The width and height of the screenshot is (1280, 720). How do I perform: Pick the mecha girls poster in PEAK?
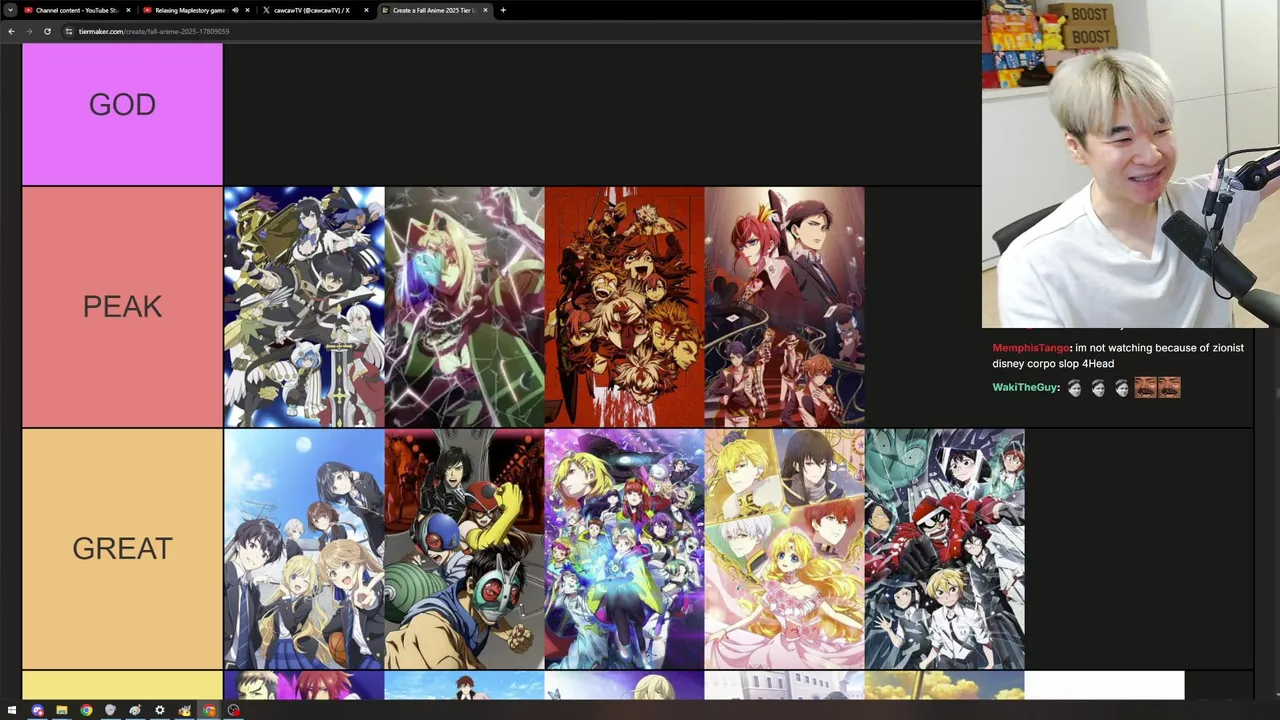point(304,307)
